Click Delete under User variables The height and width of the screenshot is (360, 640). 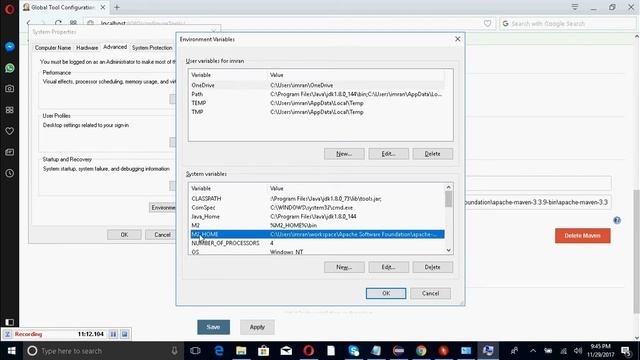(432, 154)
